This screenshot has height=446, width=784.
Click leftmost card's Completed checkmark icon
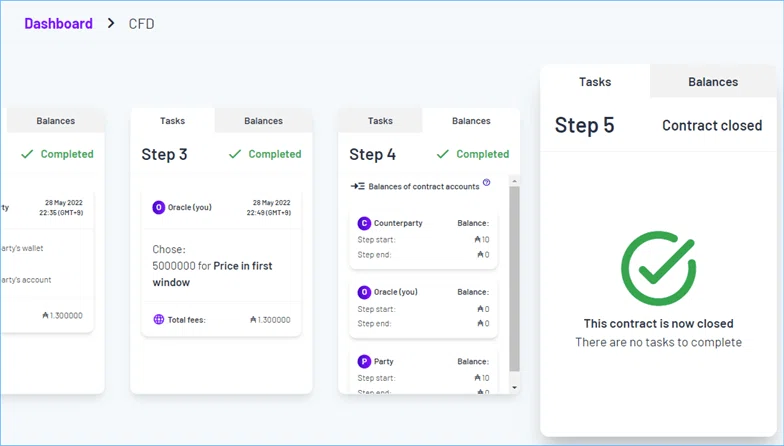(28, 154)
